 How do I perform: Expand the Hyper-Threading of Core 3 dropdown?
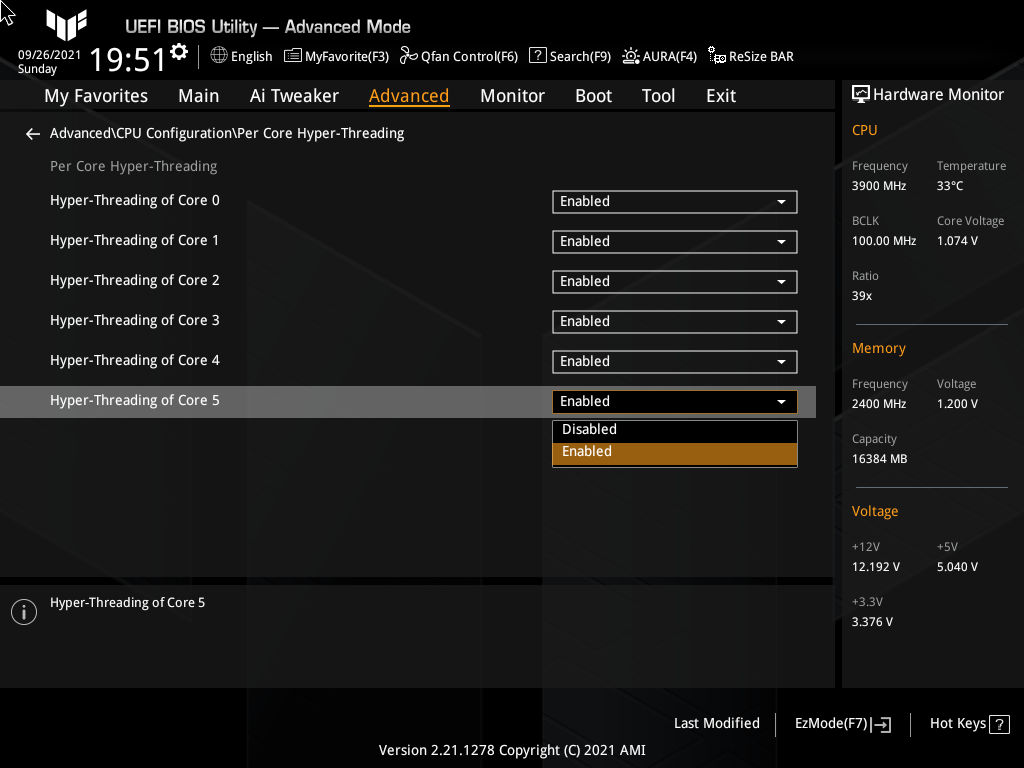click(x=674, y=321)
